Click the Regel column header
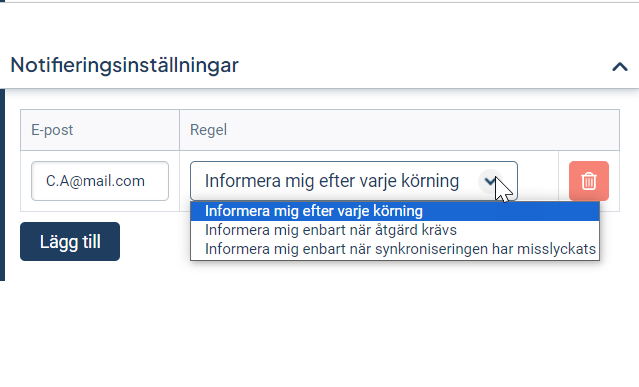 [x=208, y=130]
